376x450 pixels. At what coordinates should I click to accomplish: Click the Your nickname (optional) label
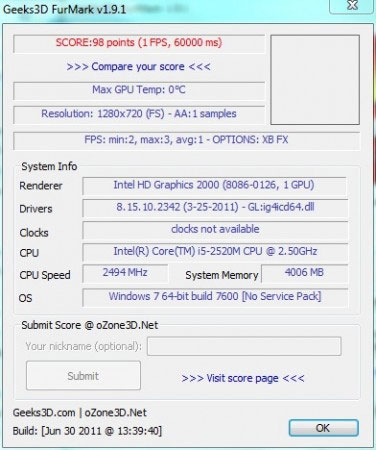pyautogui.click(x=84, y=346)
